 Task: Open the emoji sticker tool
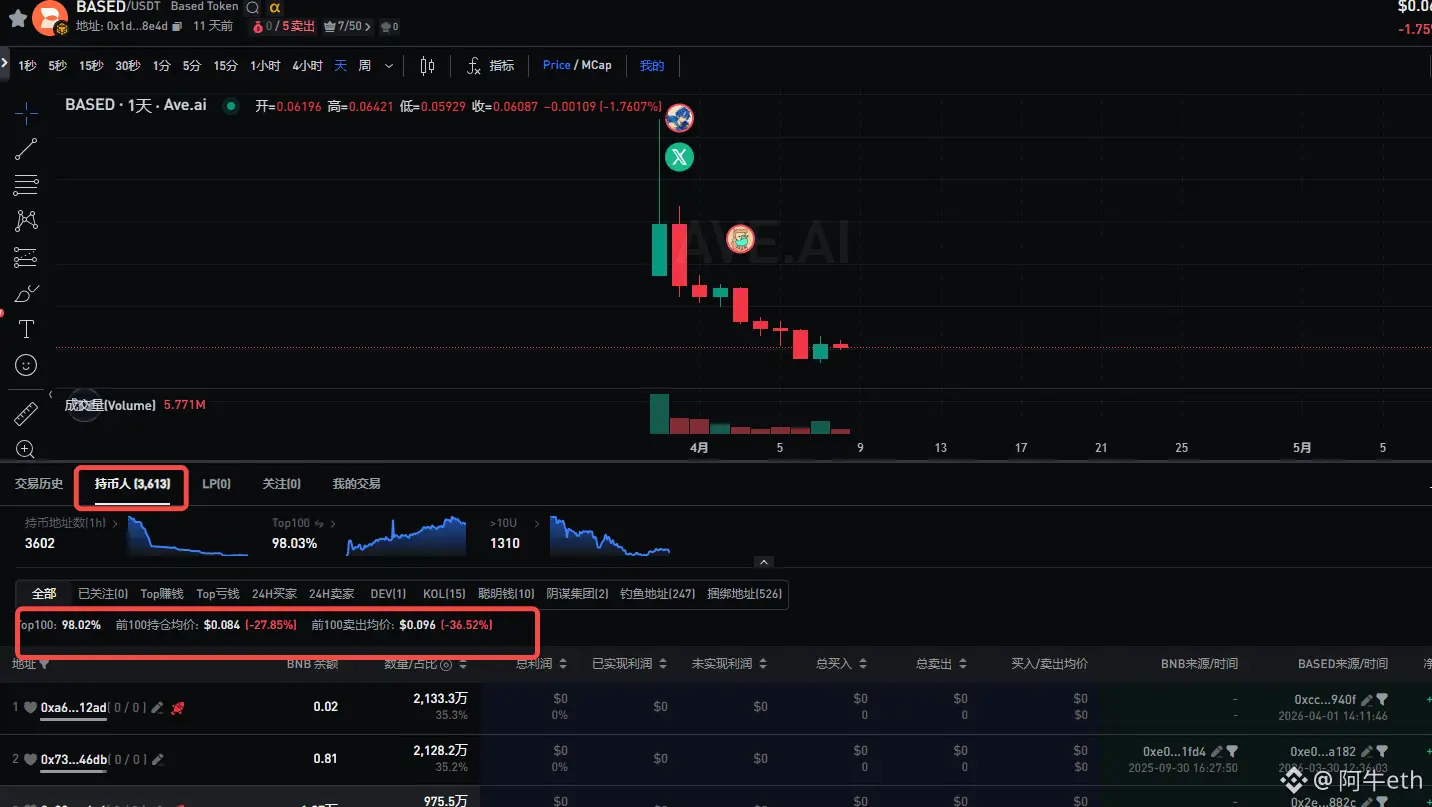26,366
